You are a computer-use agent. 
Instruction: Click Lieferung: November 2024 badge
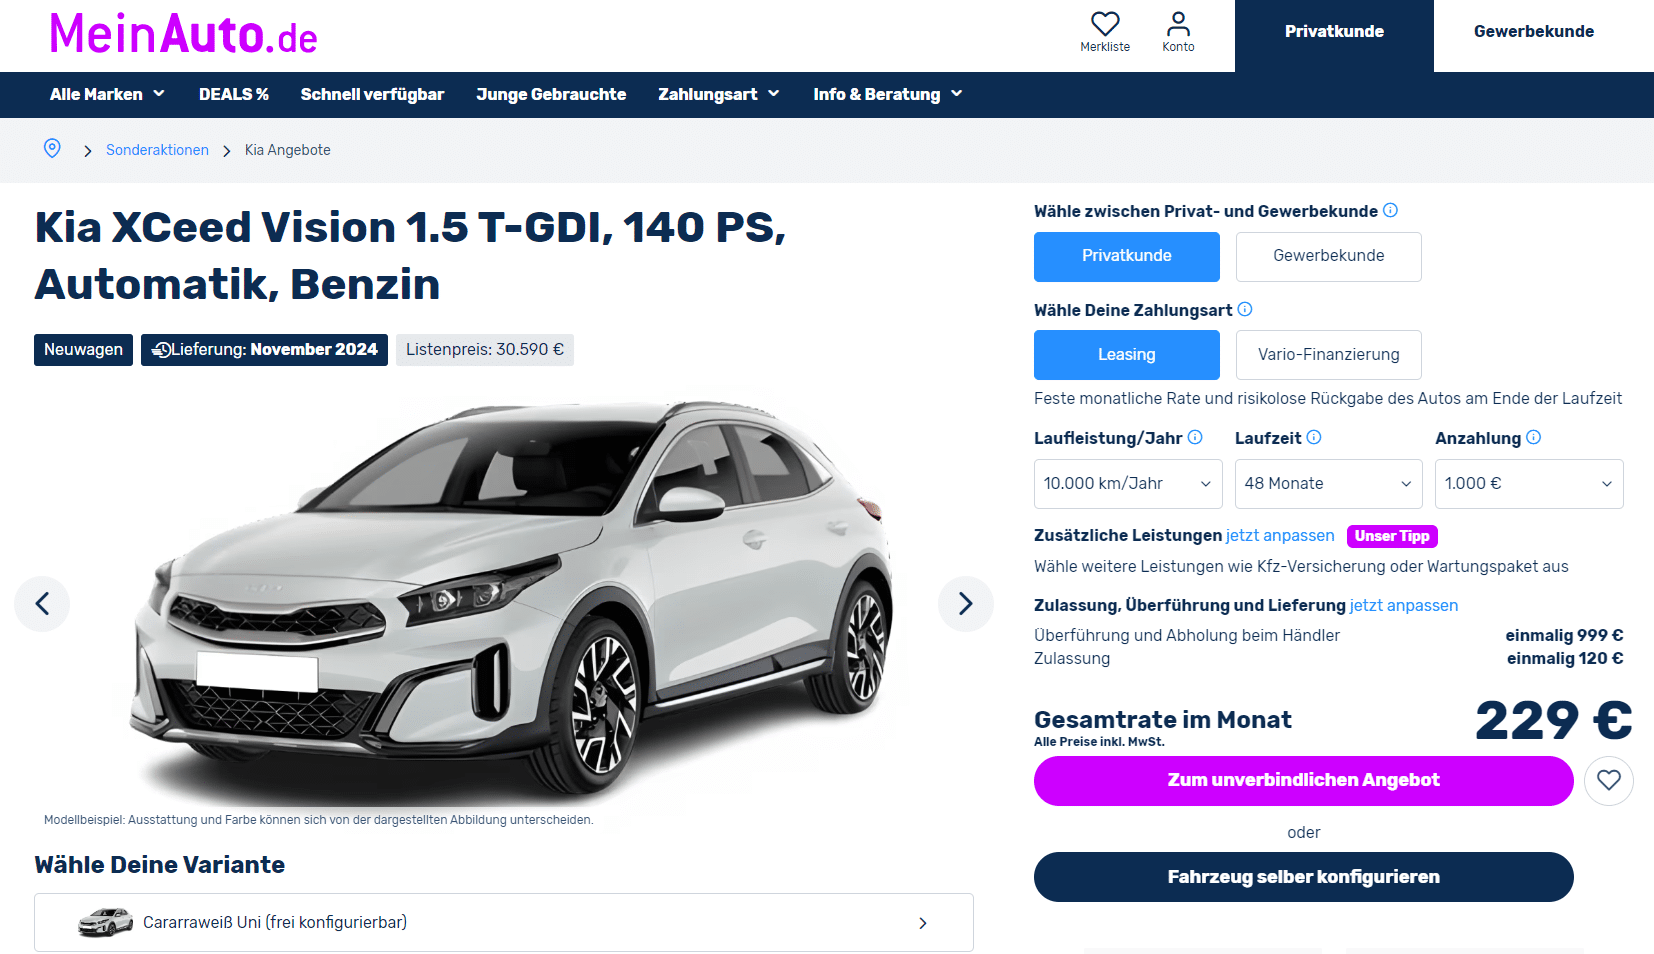point(264,350)
